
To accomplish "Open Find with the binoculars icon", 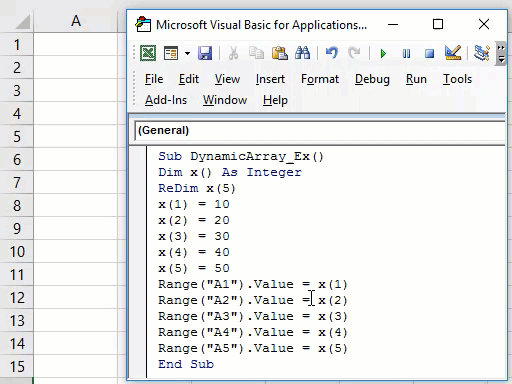I will 303,53.
